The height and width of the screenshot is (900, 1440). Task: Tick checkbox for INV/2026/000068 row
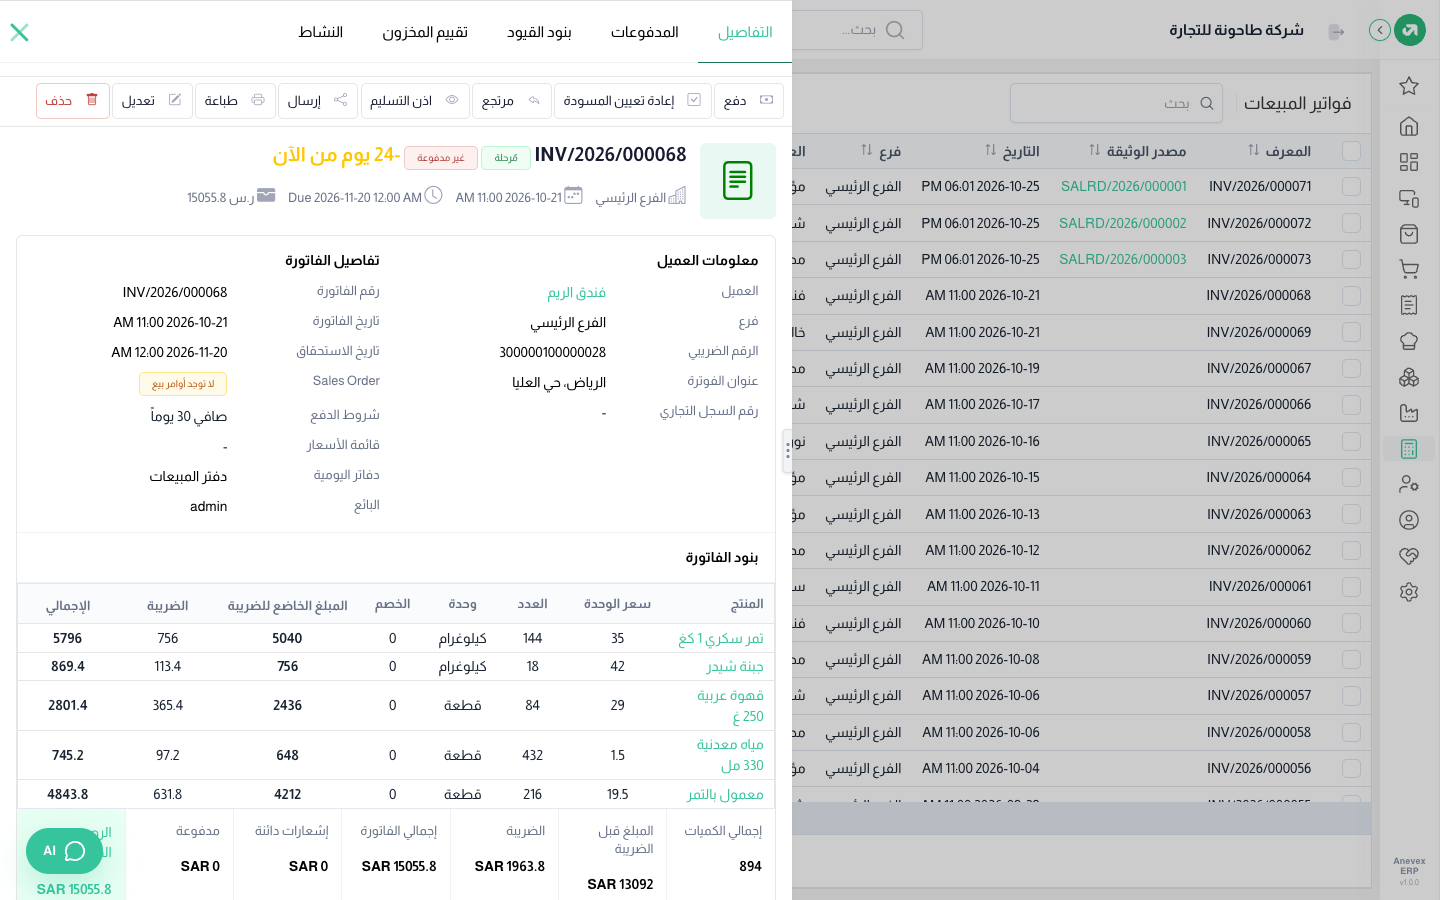click(1352, 296)
